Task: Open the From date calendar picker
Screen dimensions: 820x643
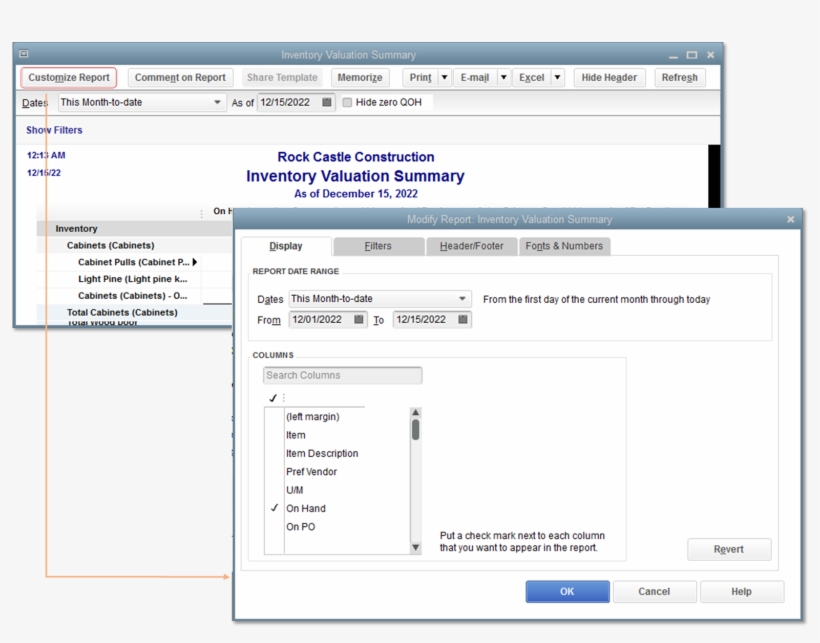Action: [359, 319]
